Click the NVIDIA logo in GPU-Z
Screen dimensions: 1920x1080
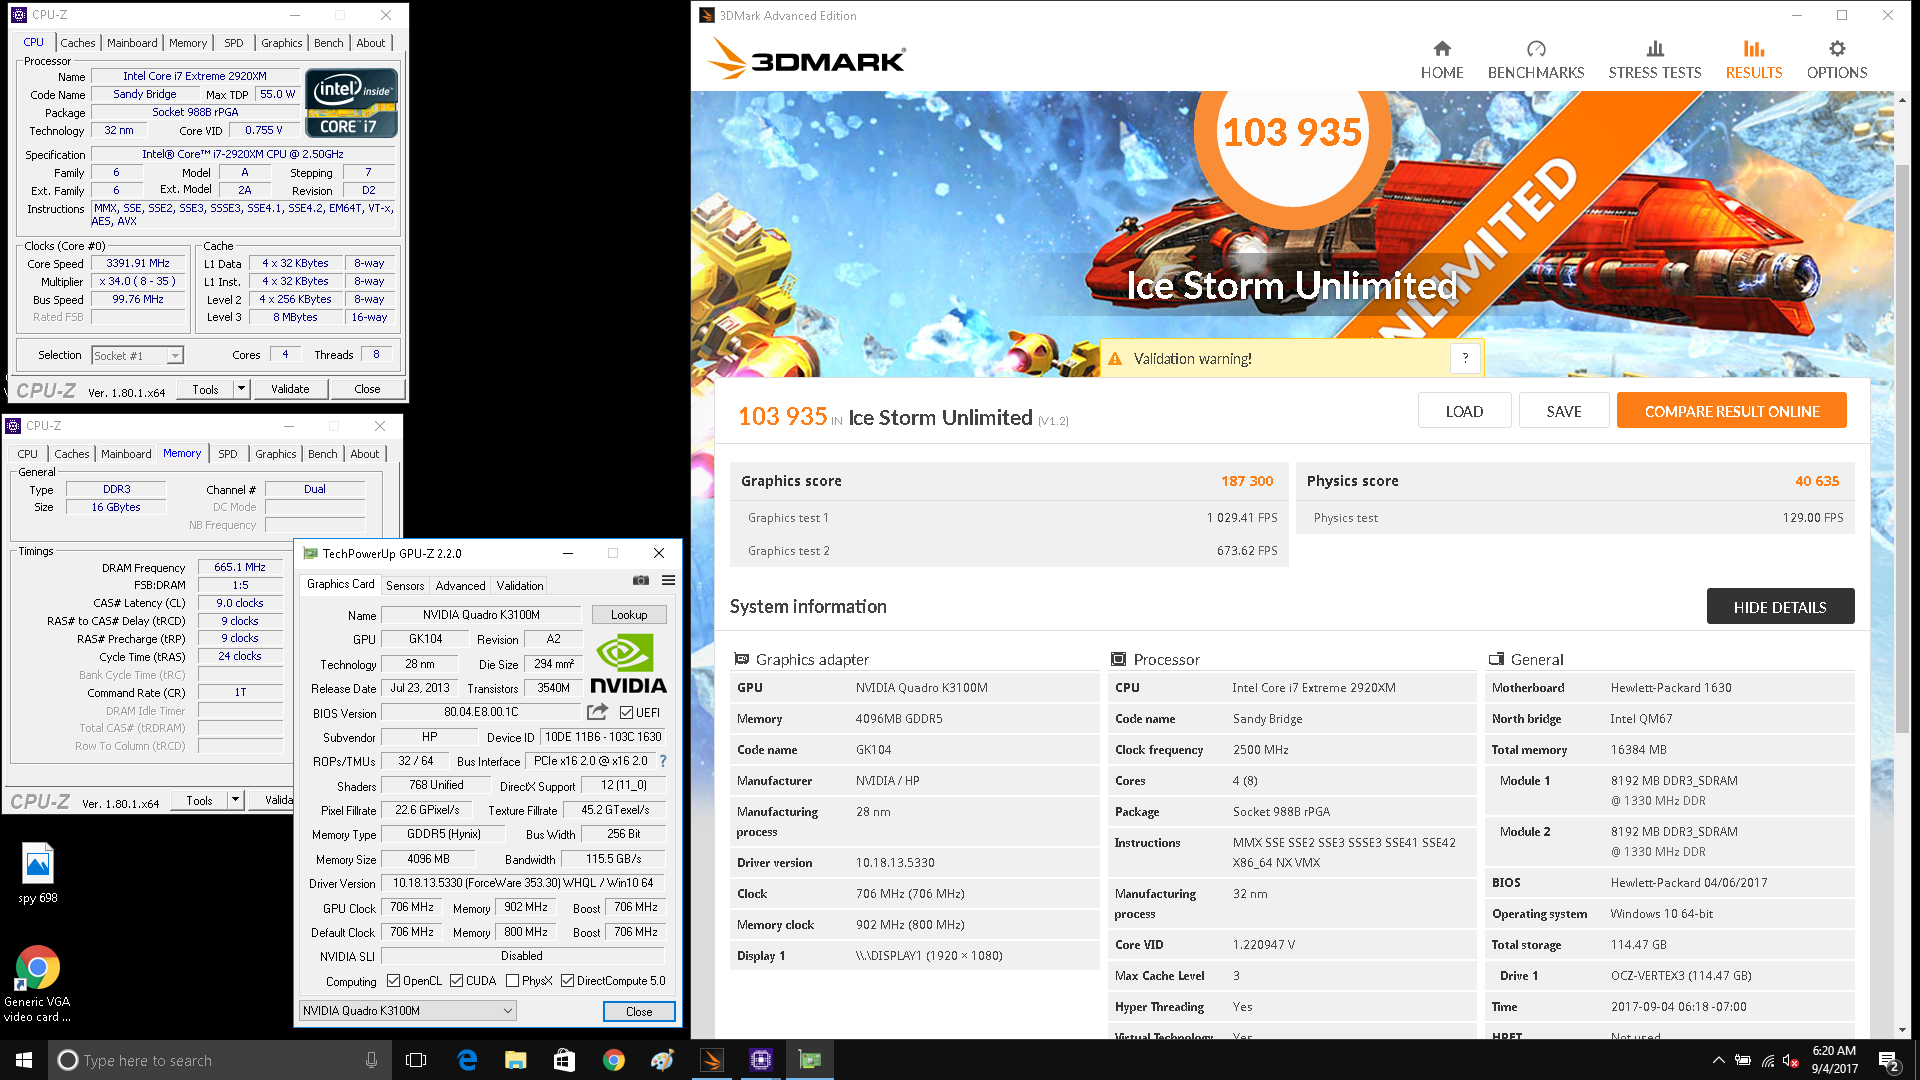click(x=628, y=664)
